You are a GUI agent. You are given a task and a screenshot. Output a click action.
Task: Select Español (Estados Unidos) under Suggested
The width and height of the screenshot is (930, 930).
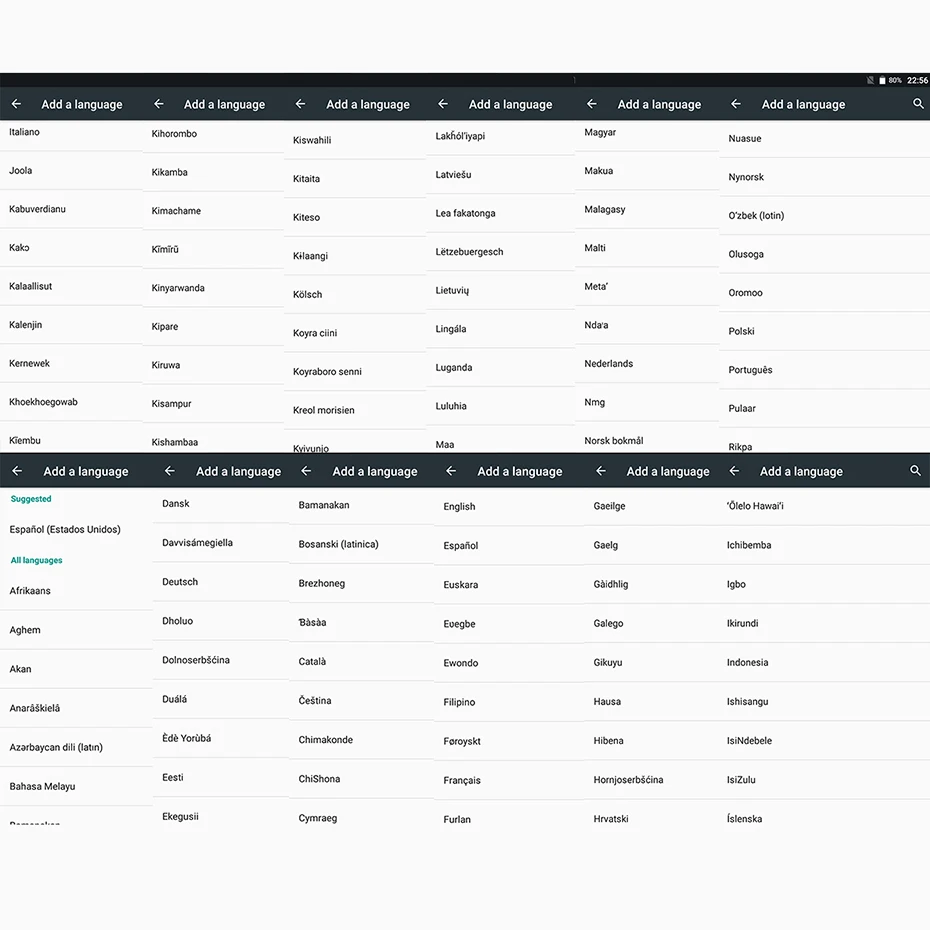[x=66, y=529]
